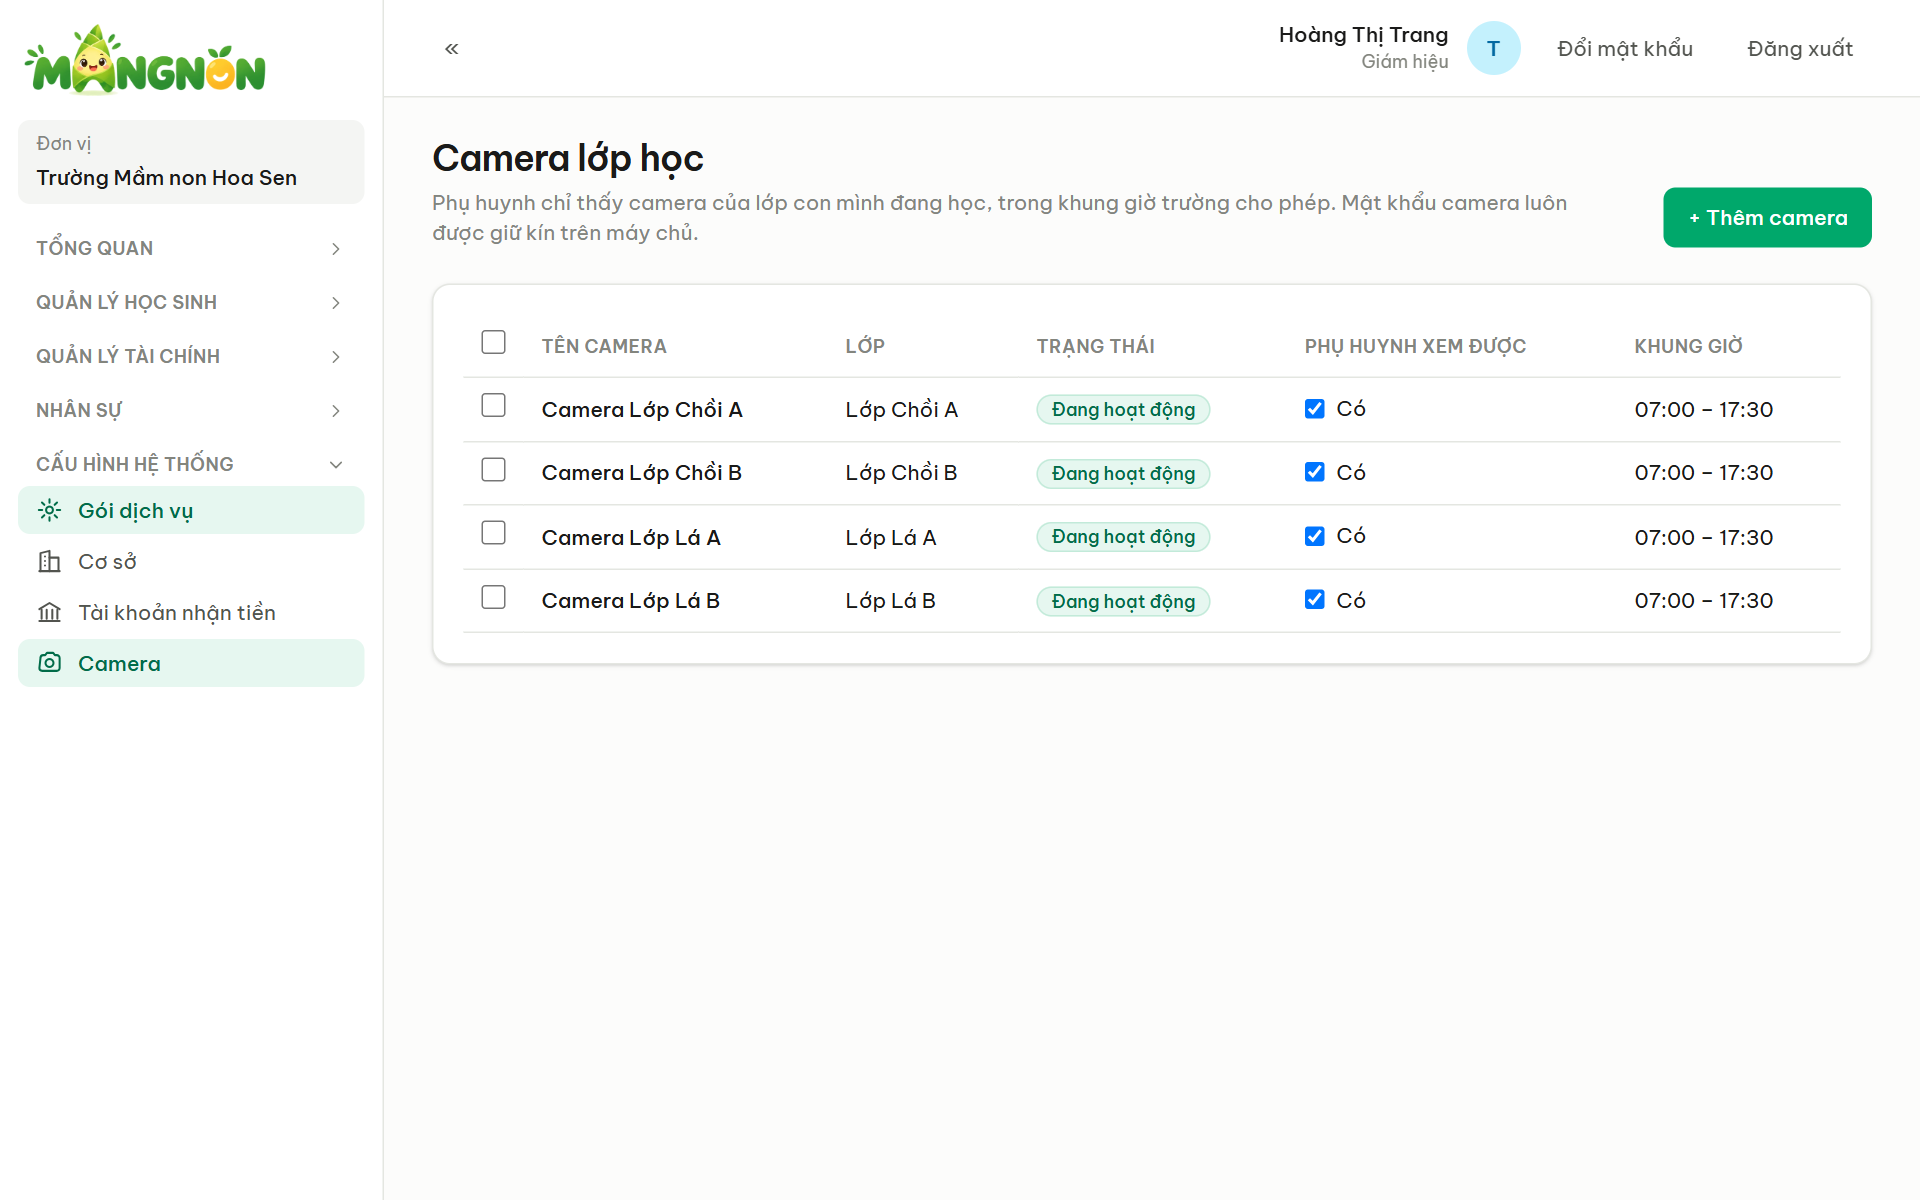Click user name Hoàng Thị Trang
1920x1200 pixels.
click(x=1363, y=35)
